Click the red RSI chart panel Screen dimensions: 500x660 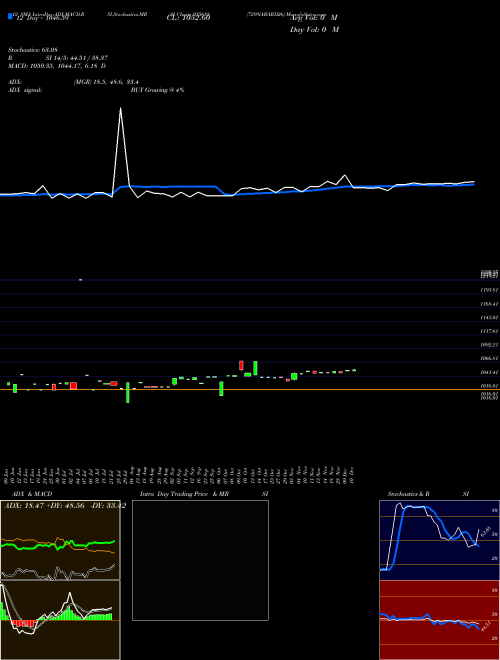click(x=439, y=620)
